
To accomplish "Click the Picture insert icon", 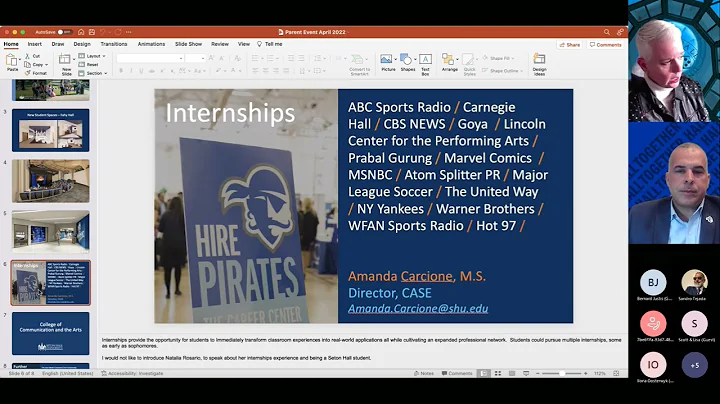I will [x=386, y=59].
